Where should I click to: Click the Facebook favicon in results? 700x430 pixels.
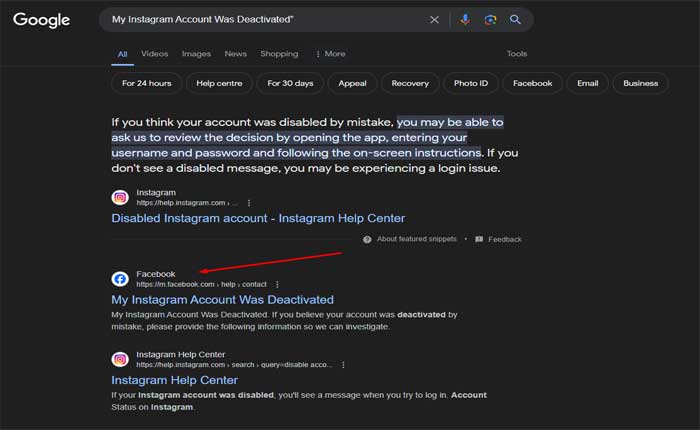pyautogui.click(x=120, y=279)
